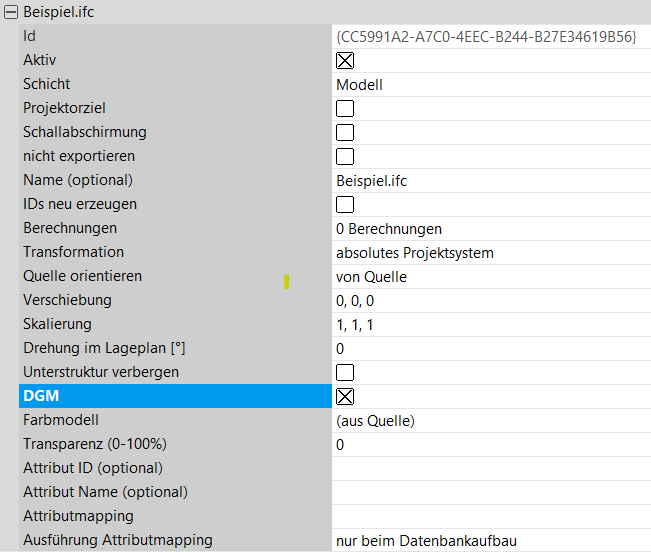Enable the Projektorziel checkbox
The width and height of the screenshot is (651, 552).
click(x=345, y=108)
